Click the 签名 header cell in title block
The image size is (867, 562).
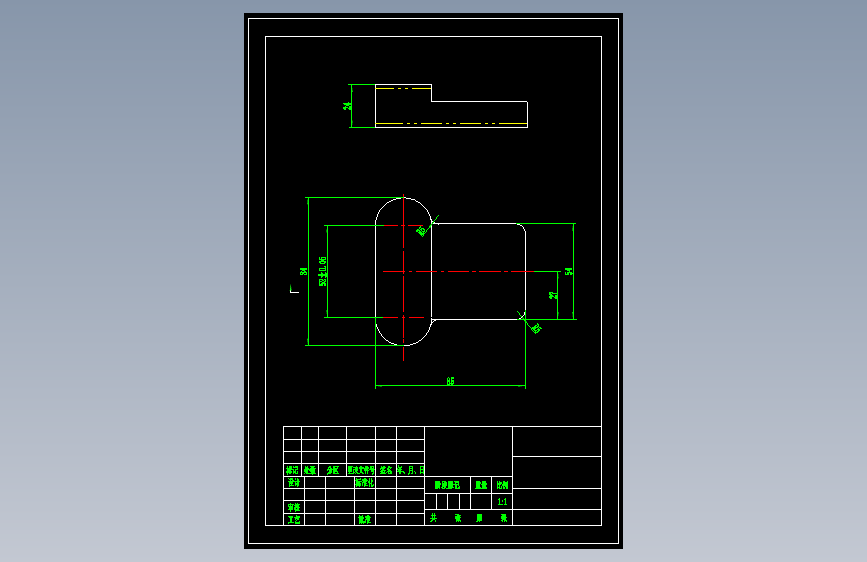[386, 470]
